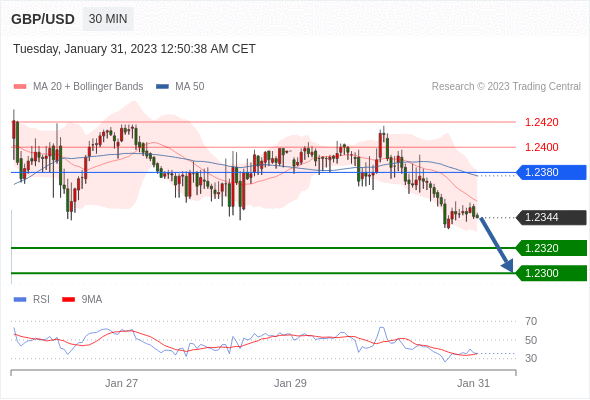Viewport: 590px width, 400px height.
Task: Click the 9MA legend label
Action: [92, 300]
